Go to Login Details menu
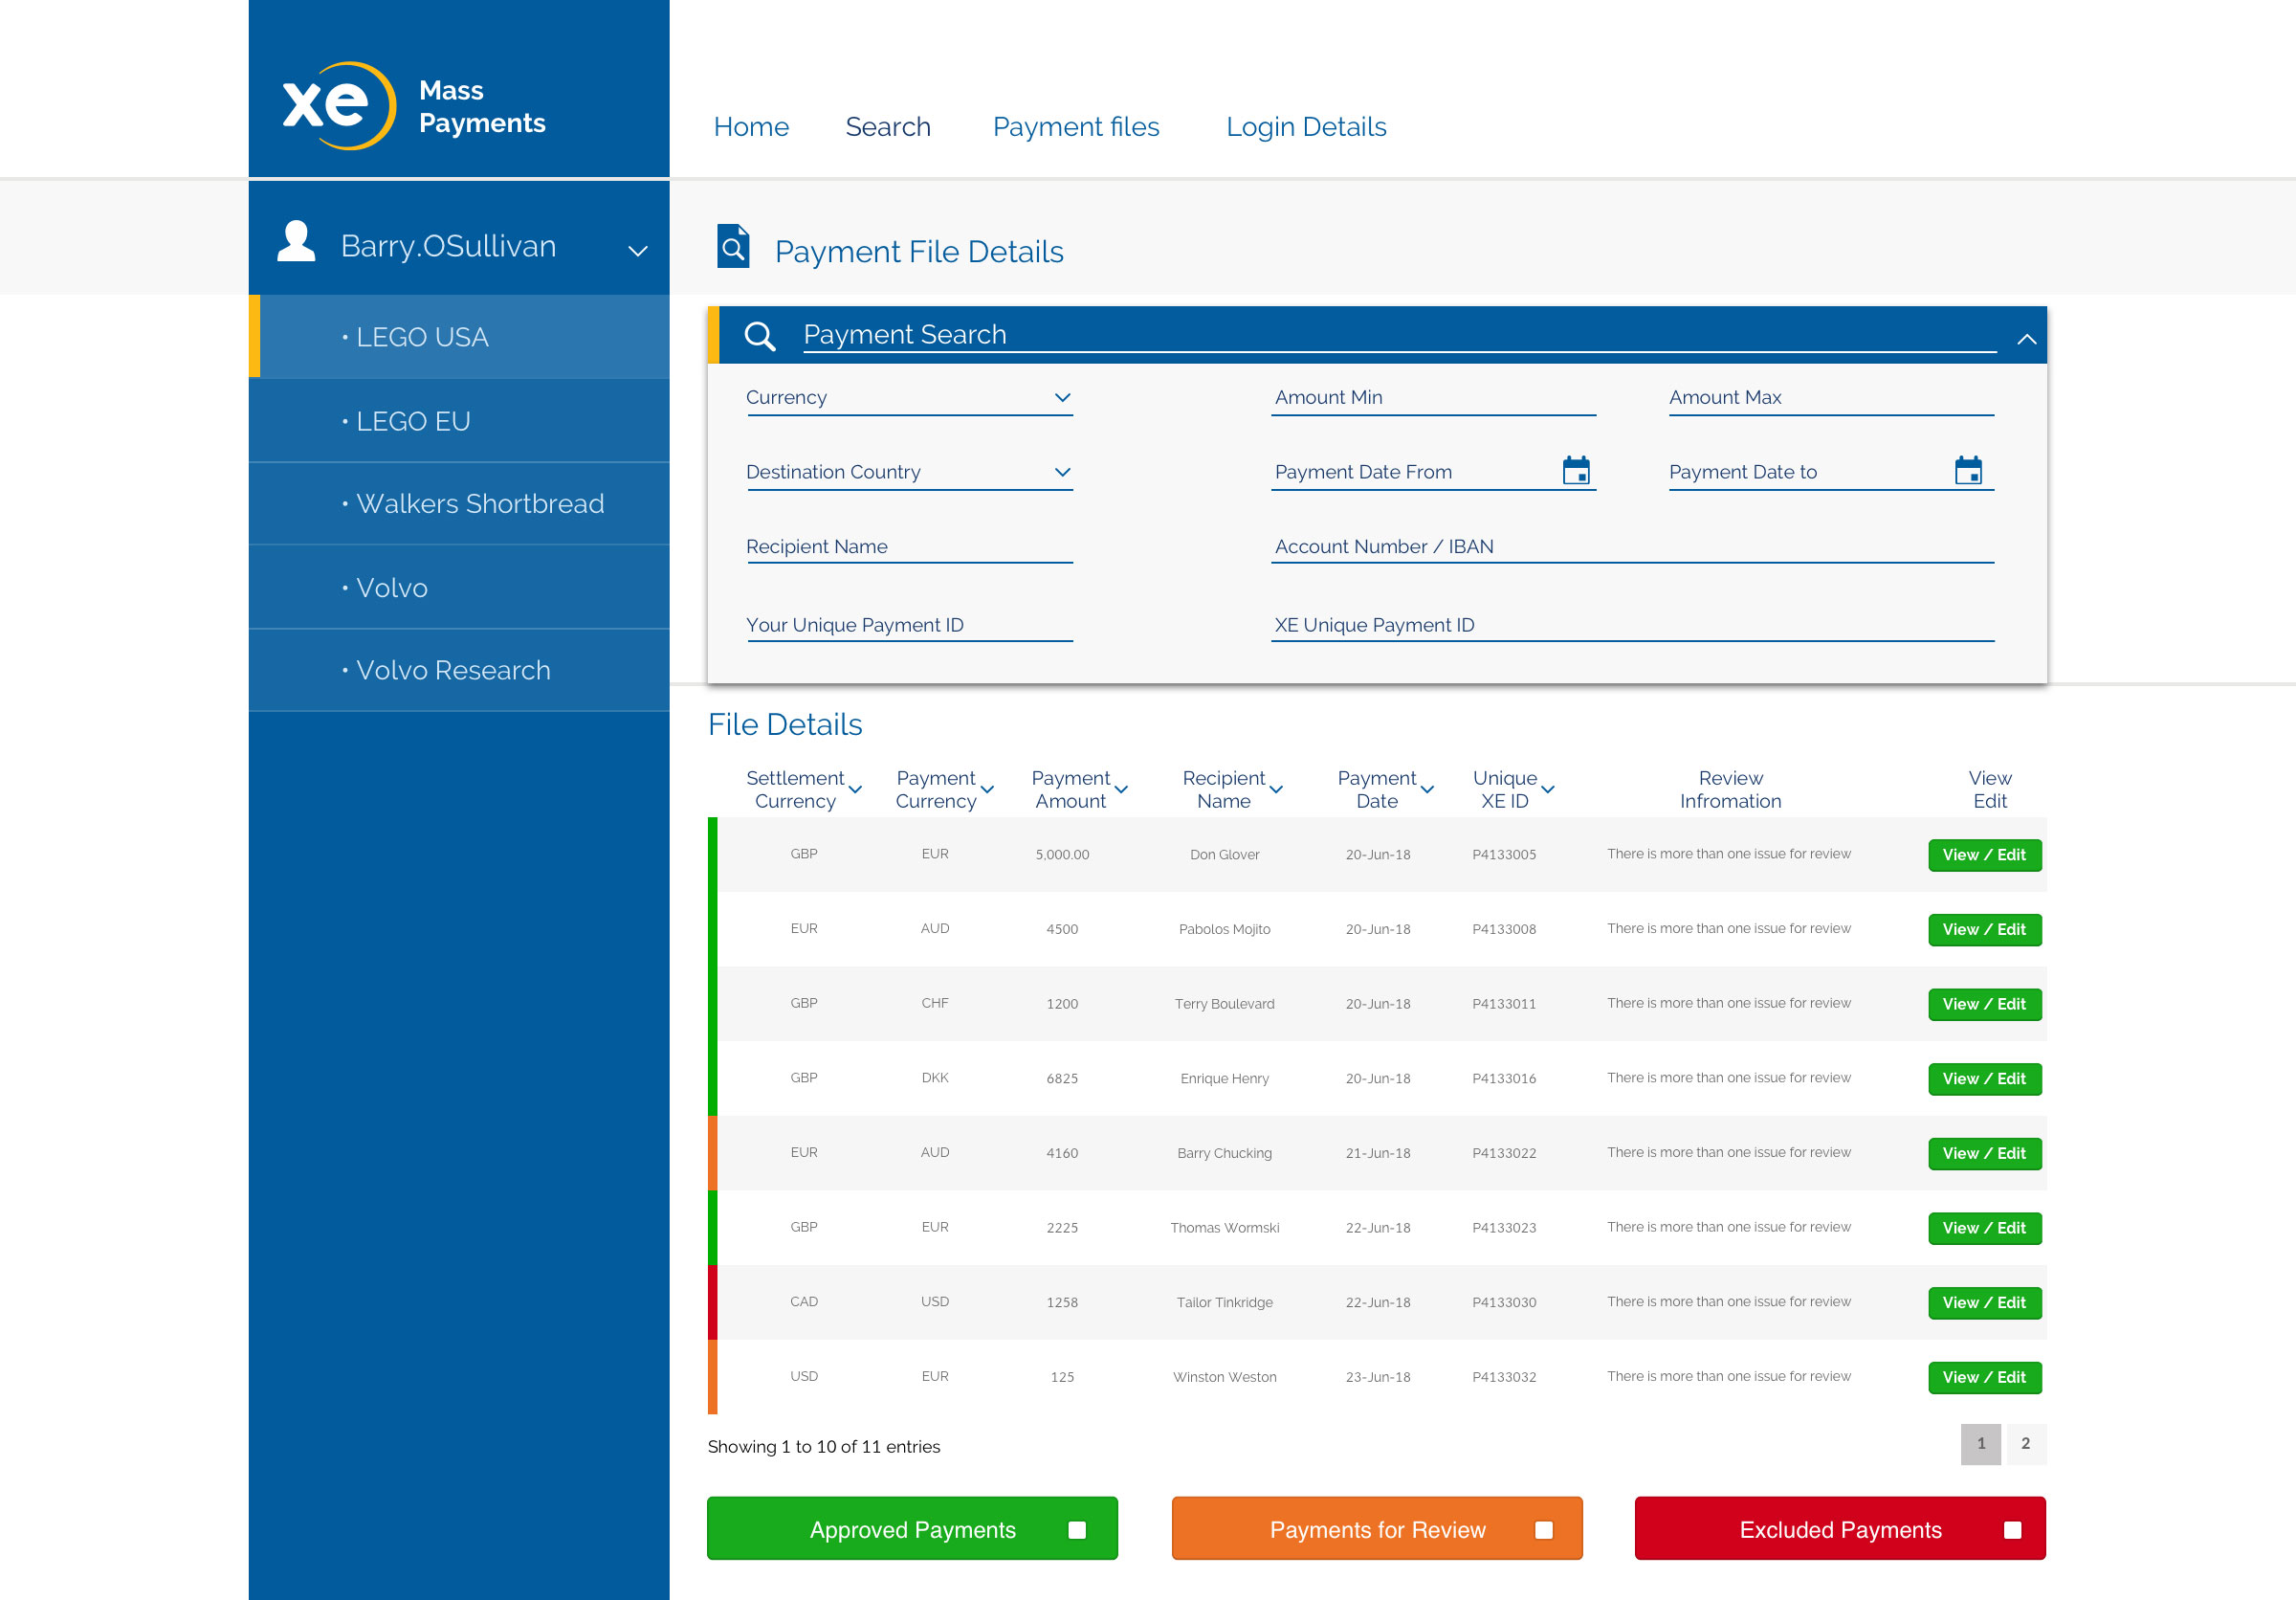The height and width of the screenshot is (1600, 2296). (1305, 127)
